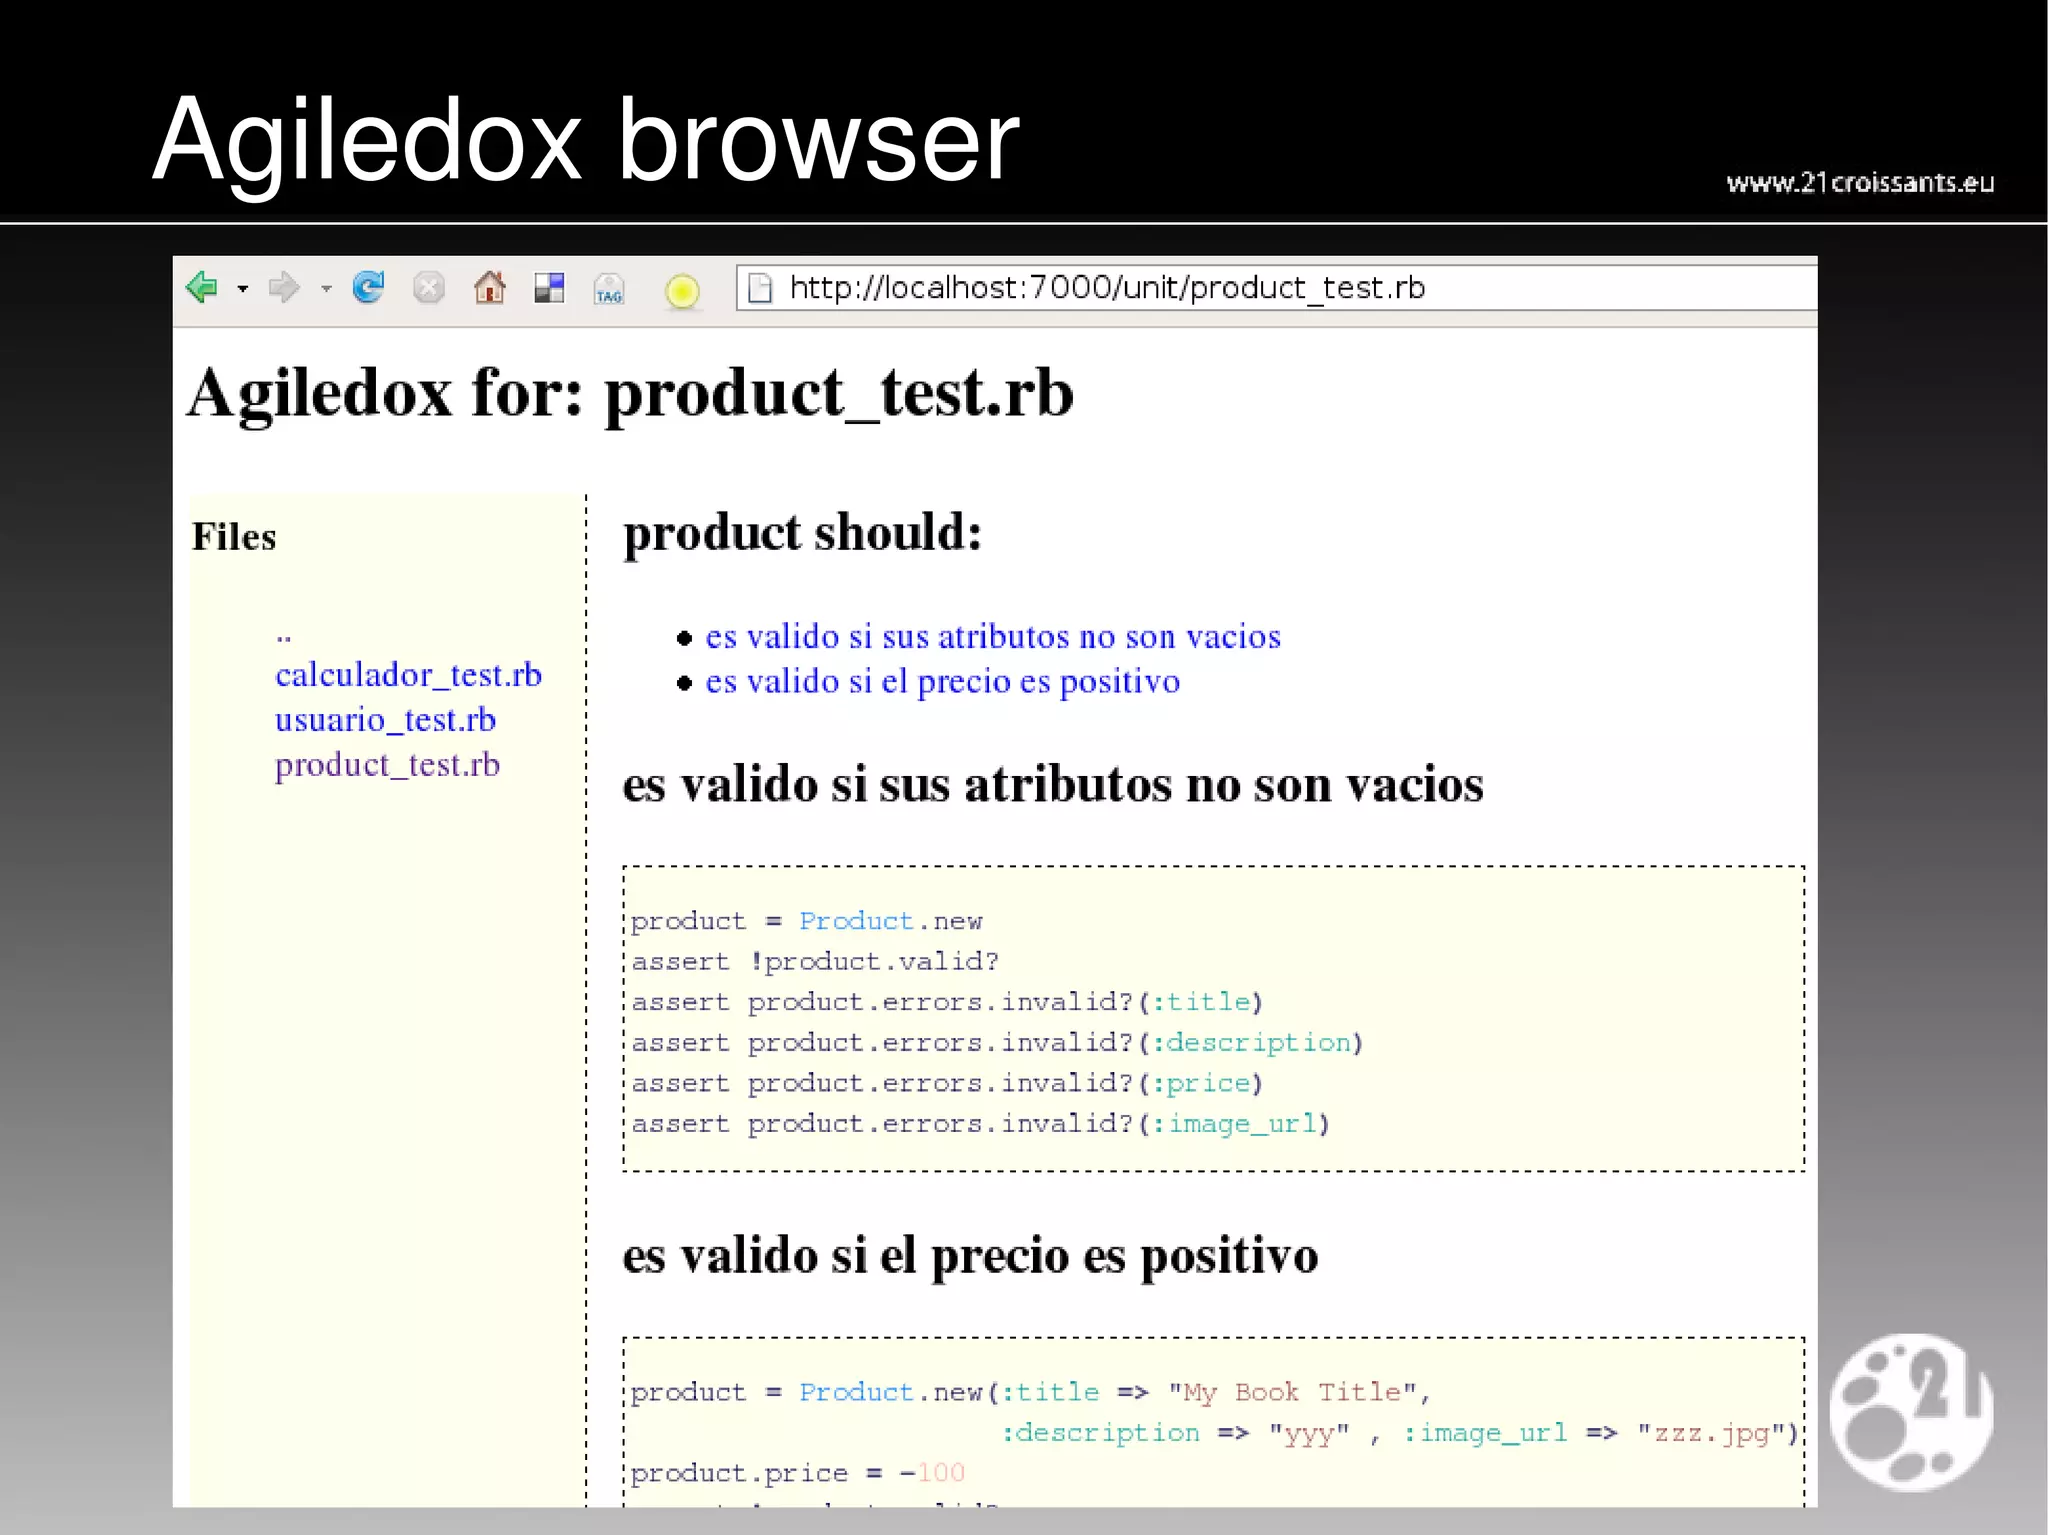The image size is (2048, 1535).
Task: Open the forward history dropdown arrow
Action: [326, 289]
